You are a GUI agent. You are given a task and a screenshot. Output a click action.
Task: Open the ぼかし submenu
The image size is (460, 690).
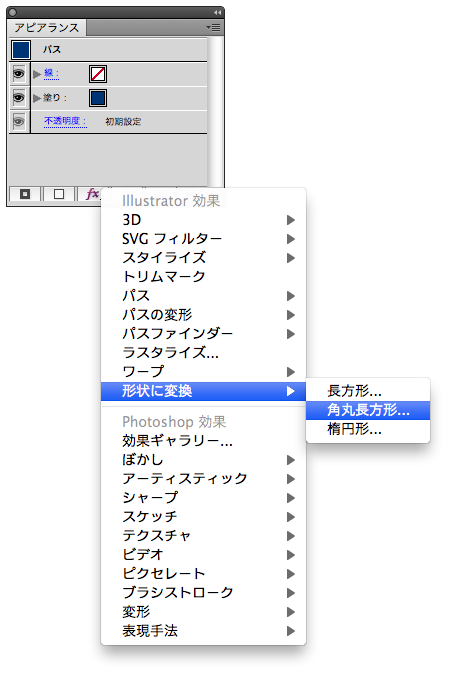tap(203, 460)
